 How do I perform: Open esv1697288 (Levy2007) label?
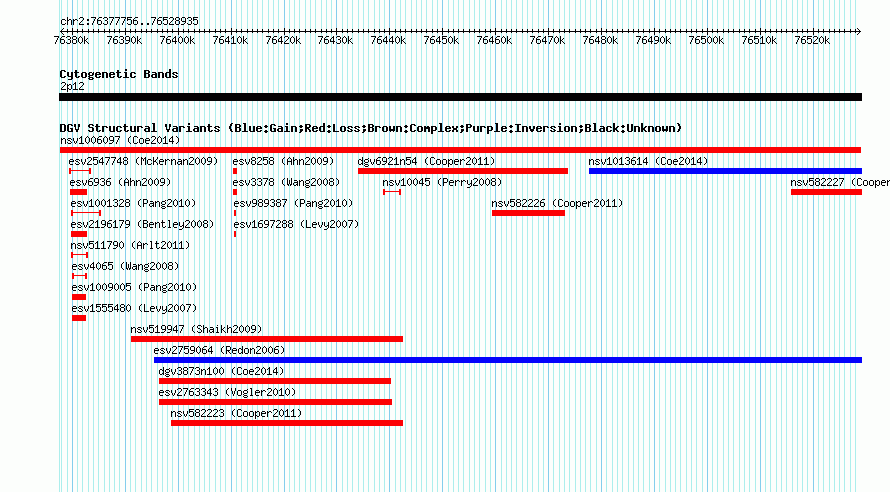296,224
